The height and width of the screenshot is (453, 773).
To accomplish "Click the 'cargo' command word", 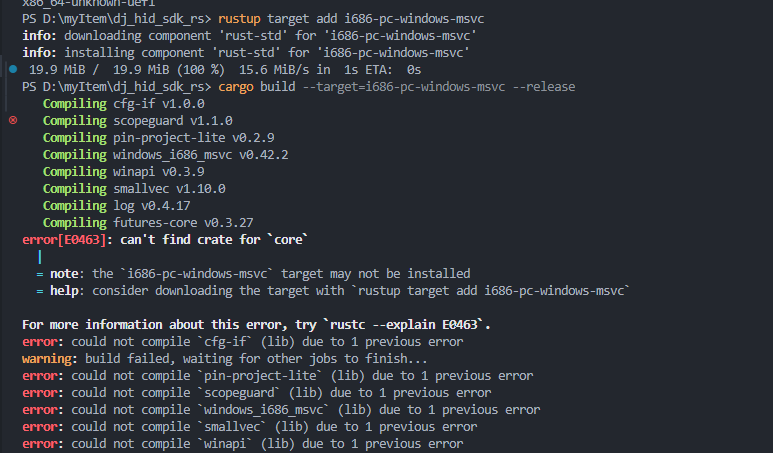I will [x=238, y=87].
